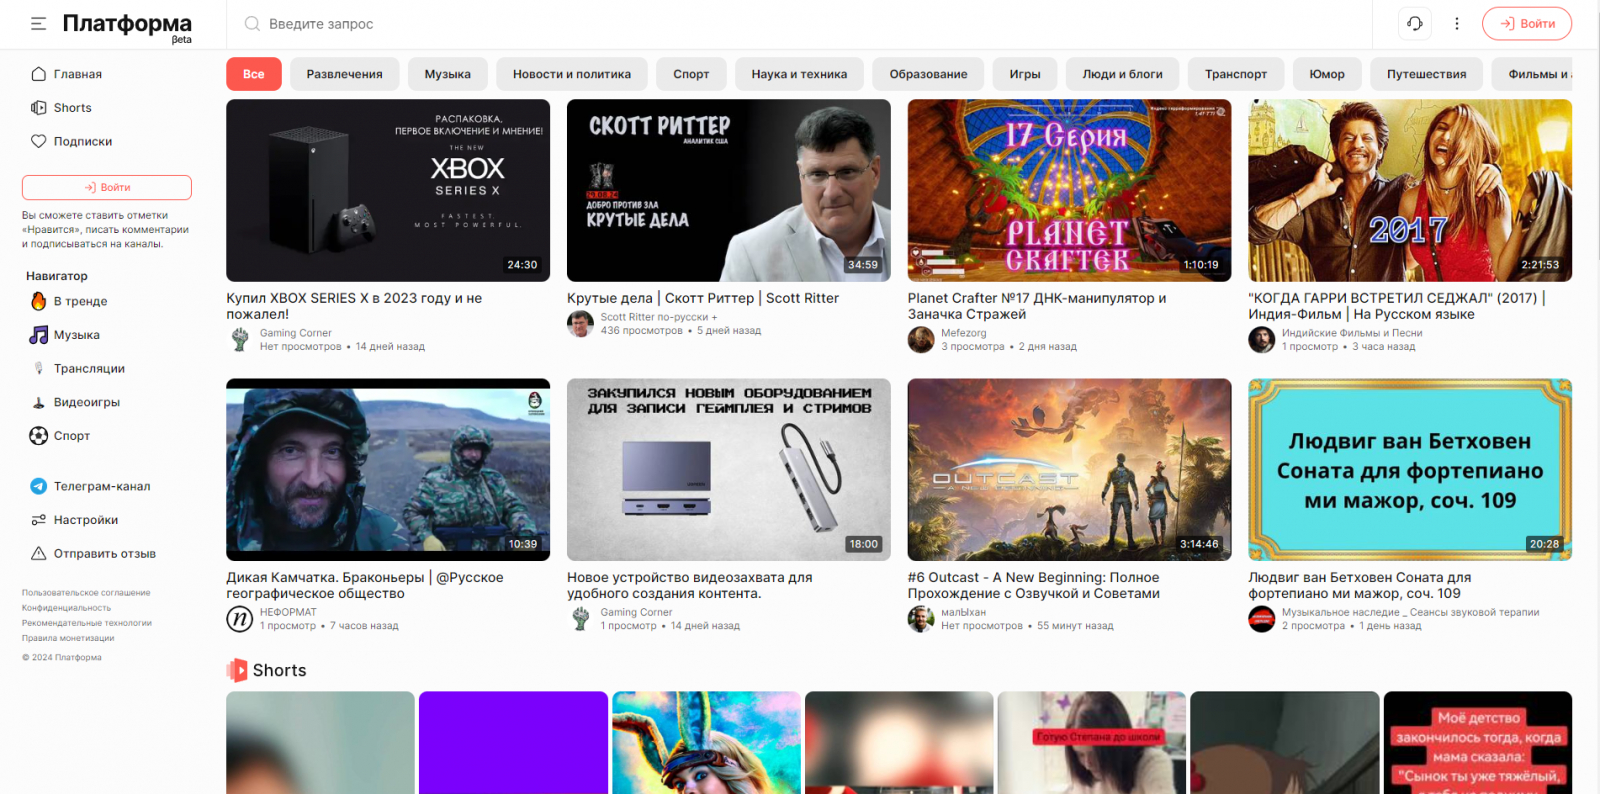Switch to the Развлечения category
The width and height of the screenshot is (1600, 794).
point(344,74)
